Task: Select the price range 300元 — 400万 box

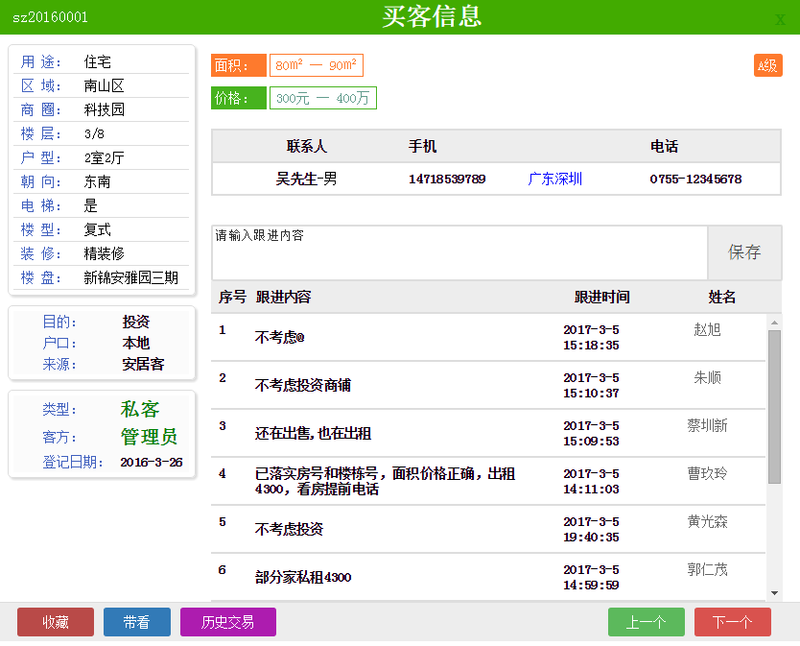Action: 323,98
